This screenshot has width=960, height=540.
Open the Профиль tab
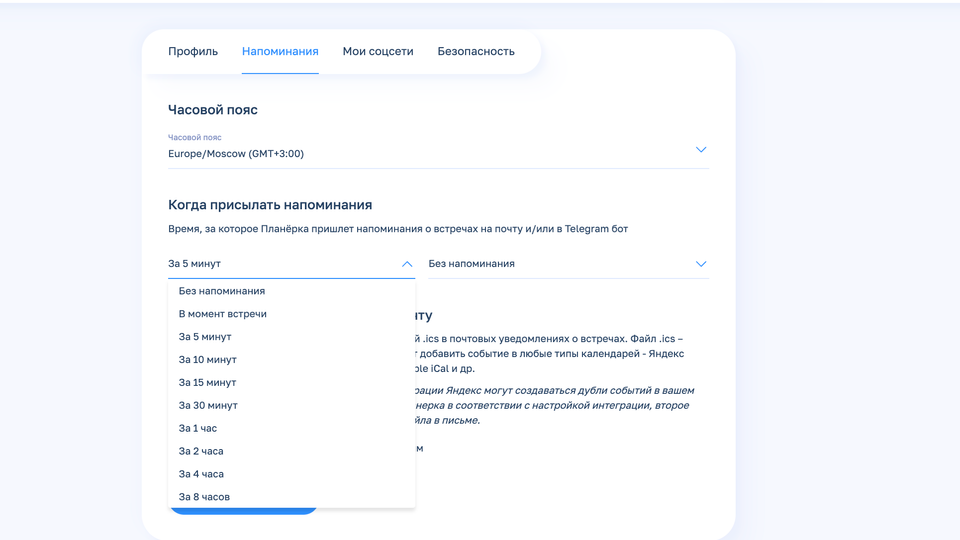click(x=193, y=51)
